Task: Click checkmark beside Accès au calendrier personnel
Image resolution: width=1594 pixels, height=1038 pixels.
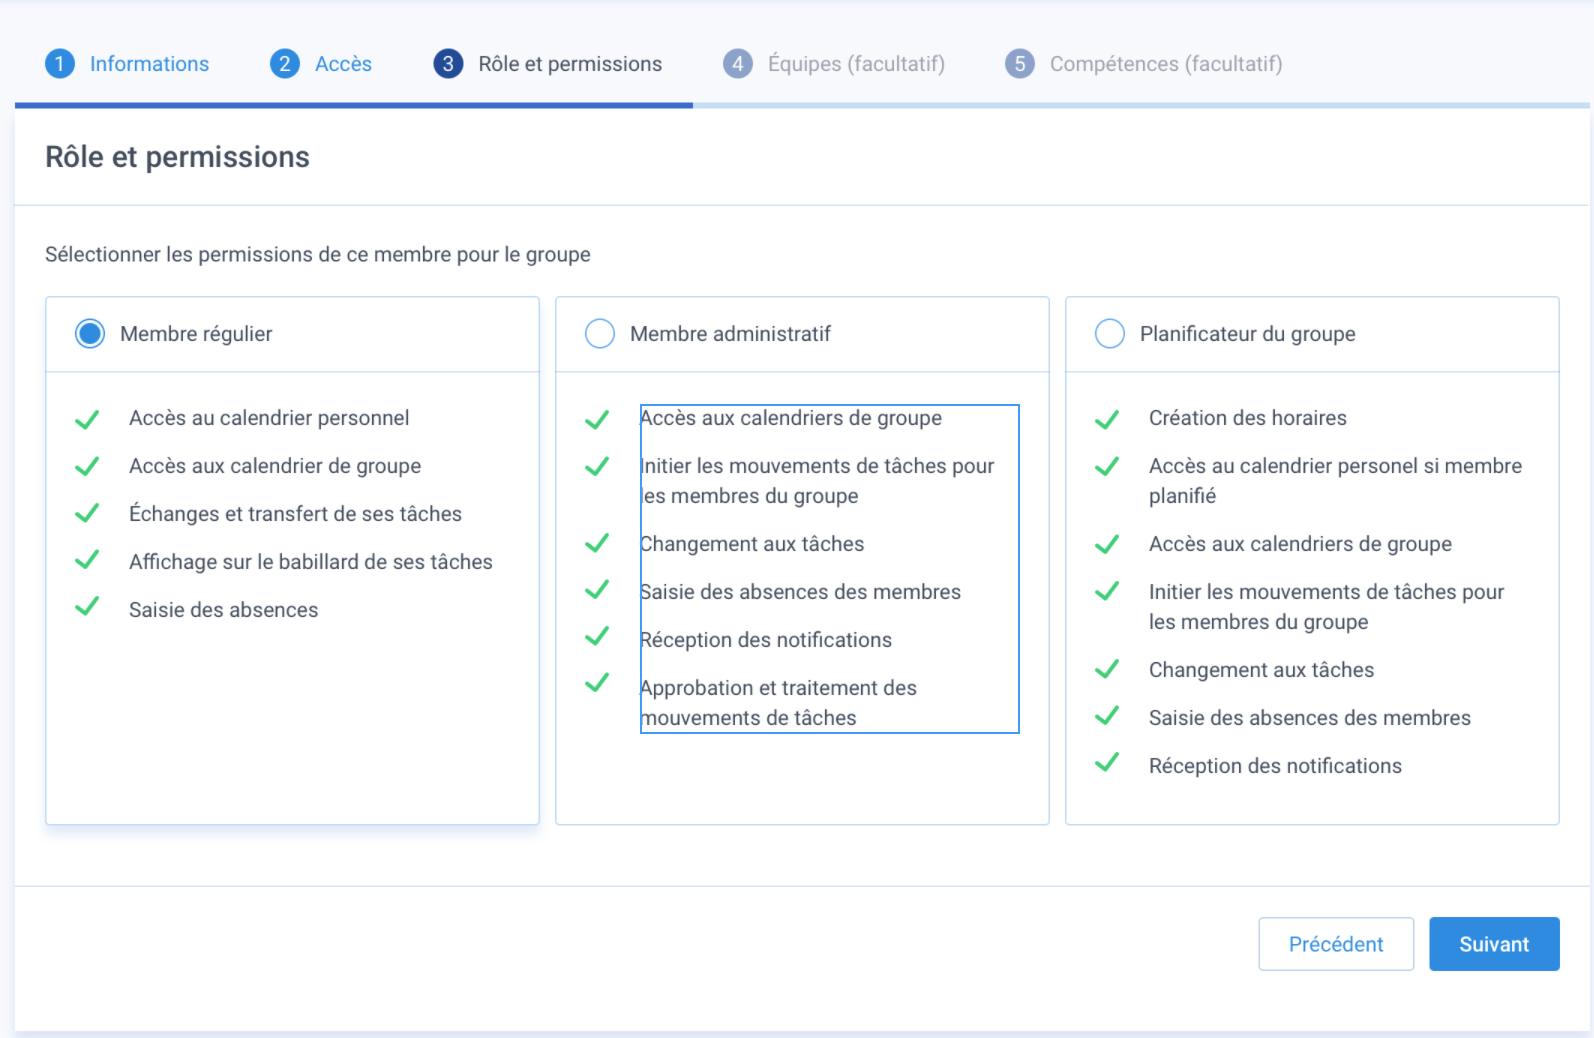Action: tap(88, 419)
